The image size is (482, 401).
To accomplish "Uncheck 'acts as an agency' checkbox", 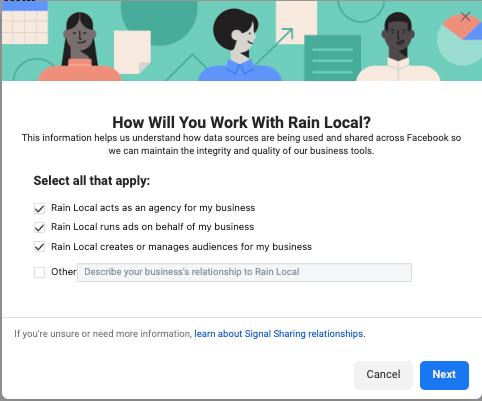I will [x=39, y=209].
